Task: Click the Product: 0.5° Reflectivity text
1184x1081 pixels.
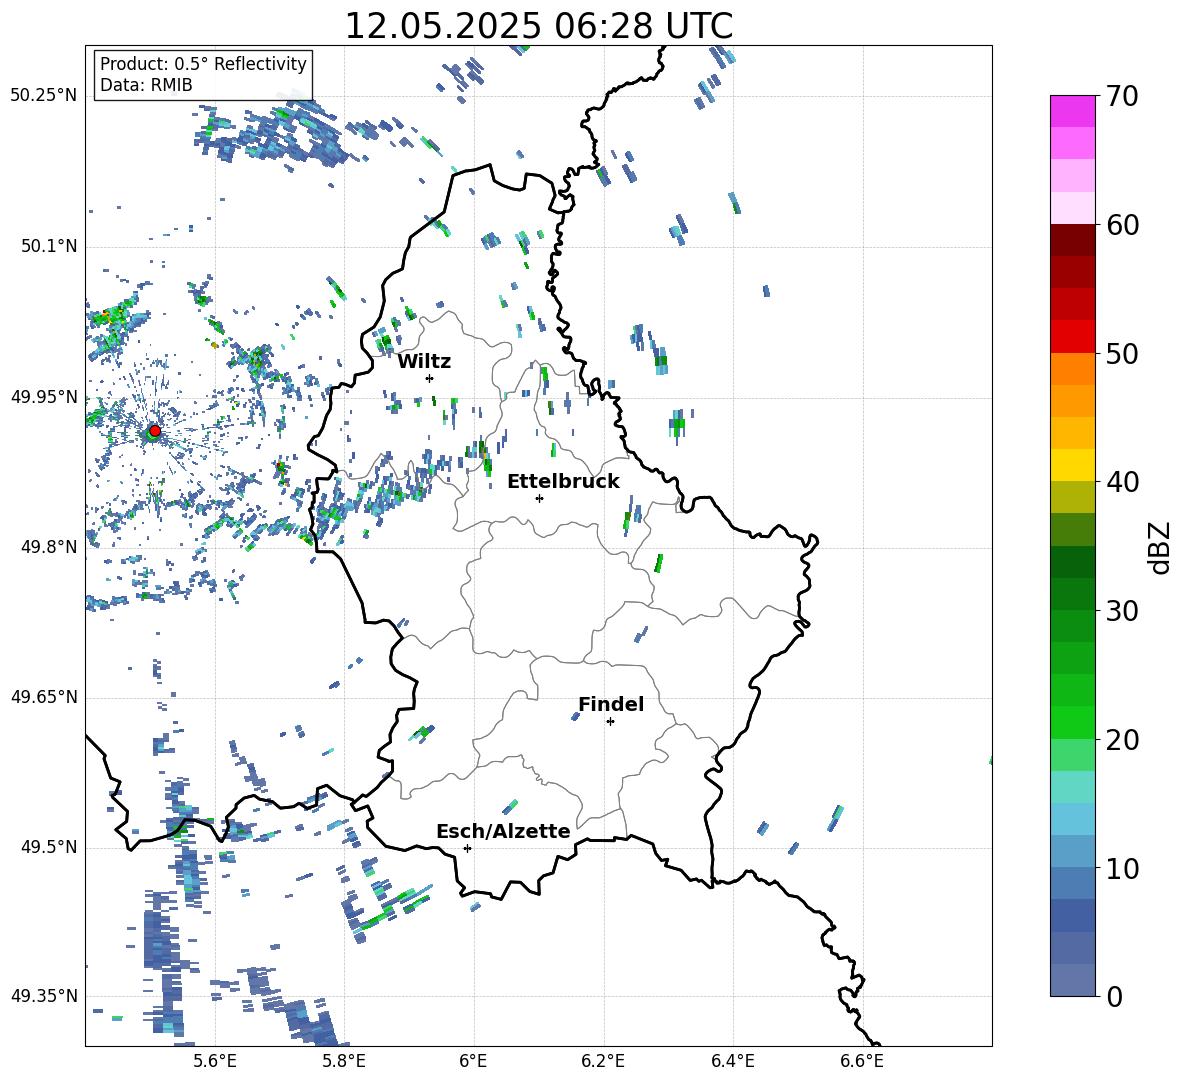Action: [x=203, y=64]
